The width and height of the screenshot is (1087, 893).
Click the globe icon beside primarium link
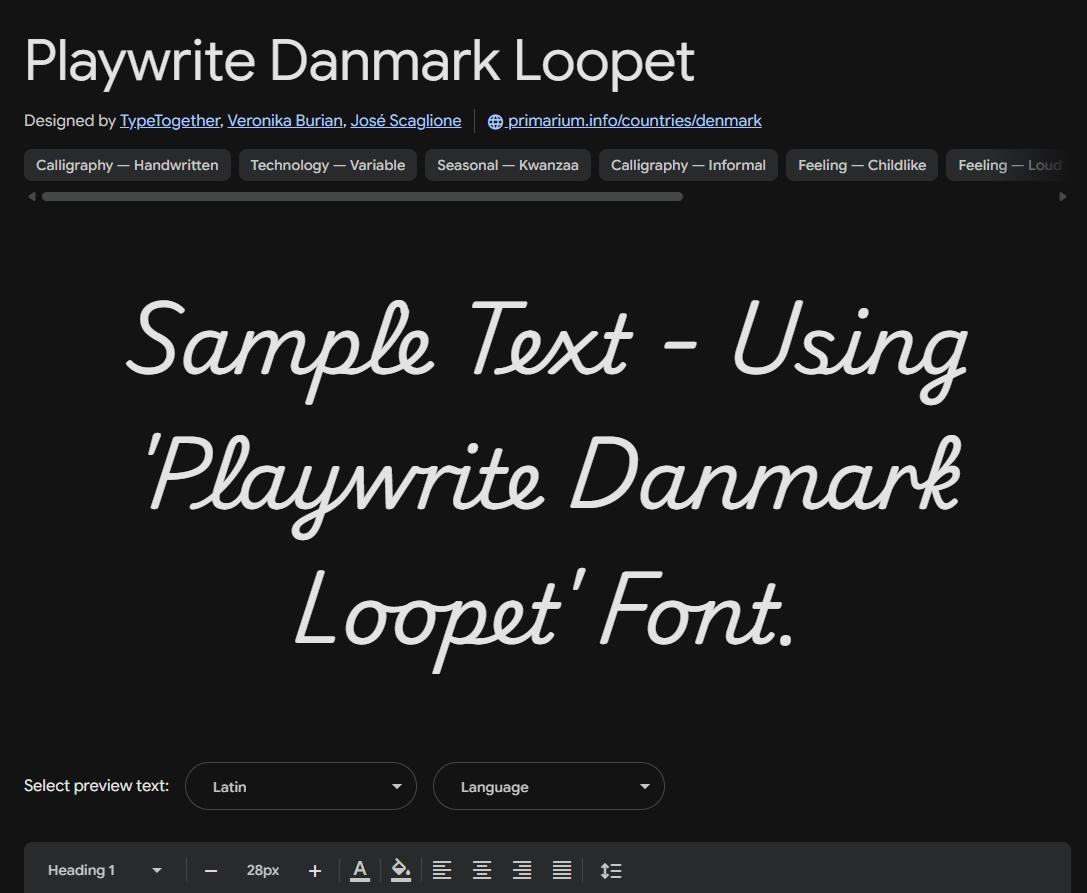(495, 121)
